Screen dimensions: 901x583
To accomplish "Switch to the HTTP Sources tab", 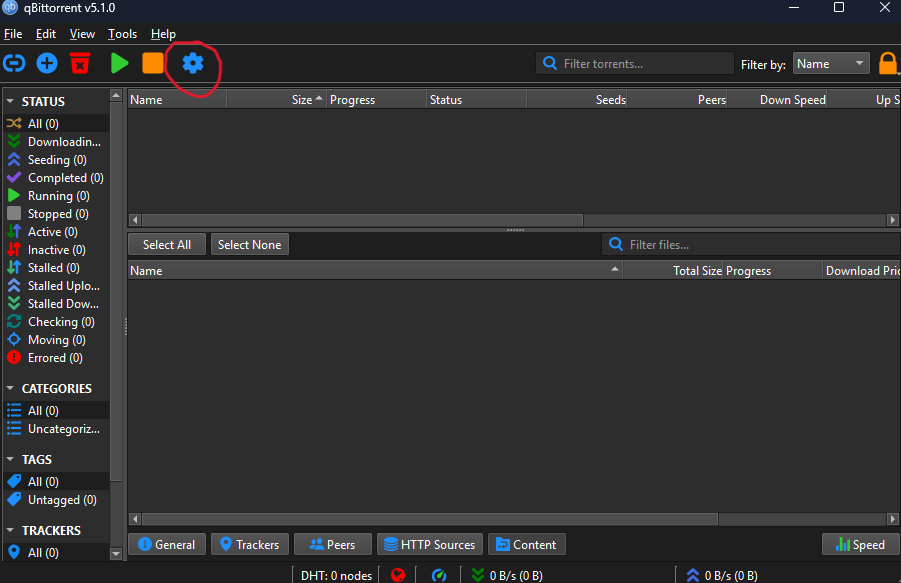I will [x=430, y=544].
